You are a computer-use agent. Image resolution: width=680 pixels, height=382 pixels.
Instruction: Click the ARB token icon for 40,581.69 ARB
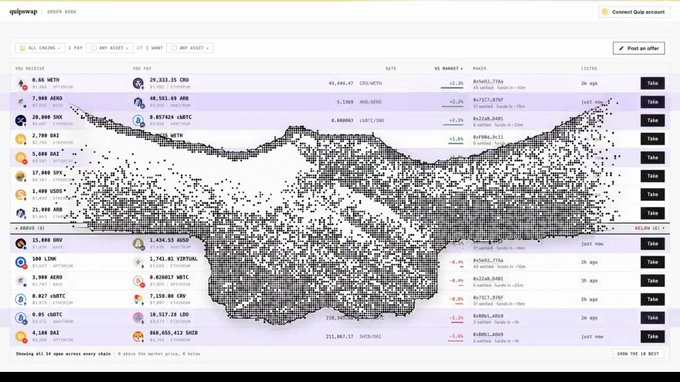(x=138, y=102)
